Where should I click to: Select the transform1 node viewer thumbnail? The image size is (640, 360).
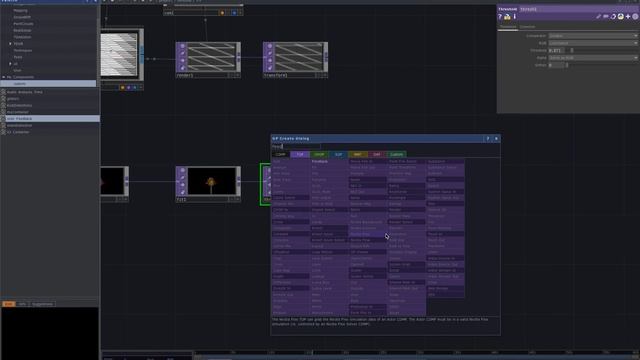tap(298, 57)
